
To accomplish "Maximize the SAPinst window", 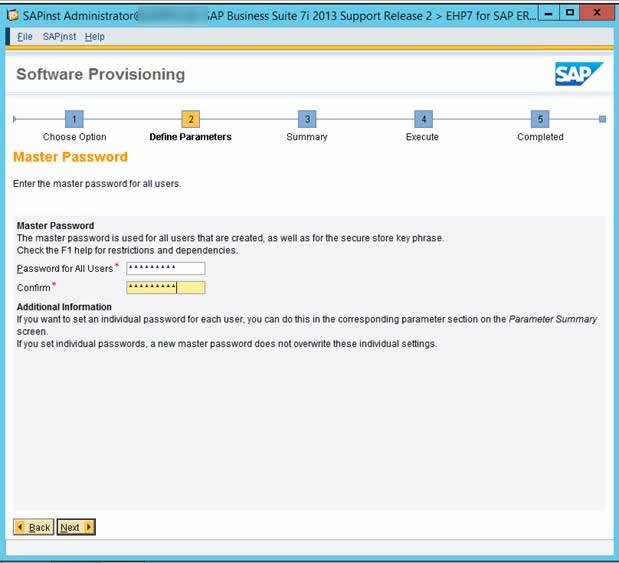I will 569,13.
